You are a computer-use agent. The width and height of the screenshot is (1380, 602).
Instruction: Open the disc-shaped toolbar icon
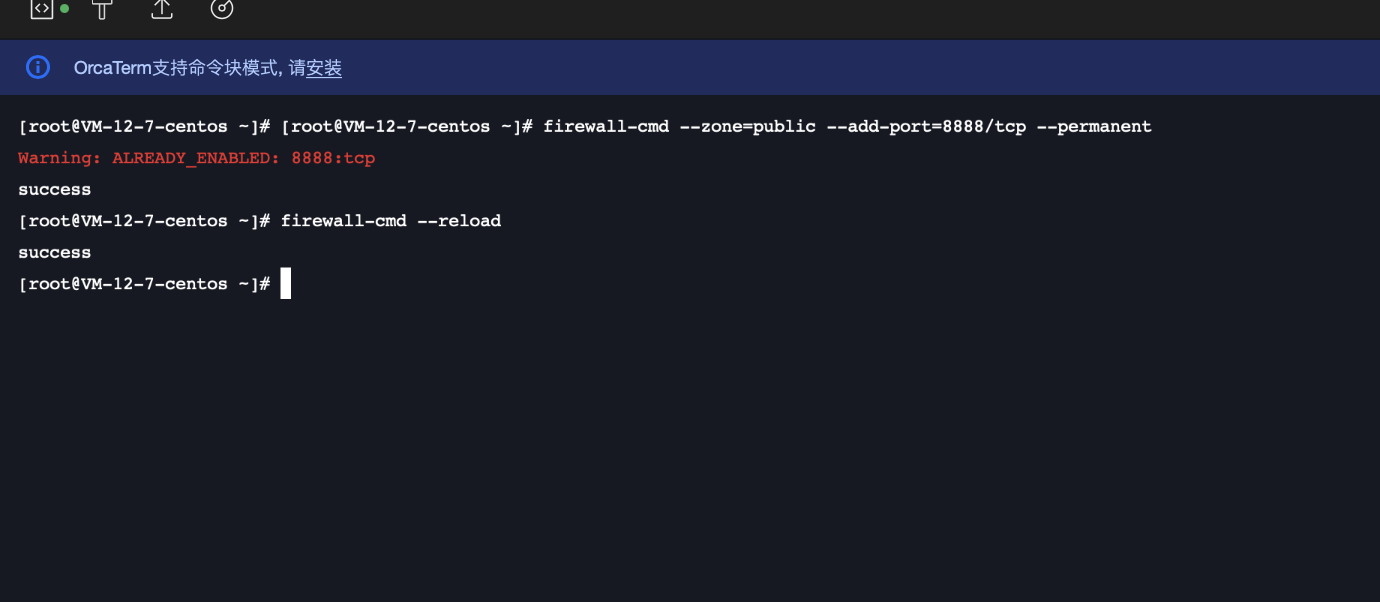tap(222, 9)
